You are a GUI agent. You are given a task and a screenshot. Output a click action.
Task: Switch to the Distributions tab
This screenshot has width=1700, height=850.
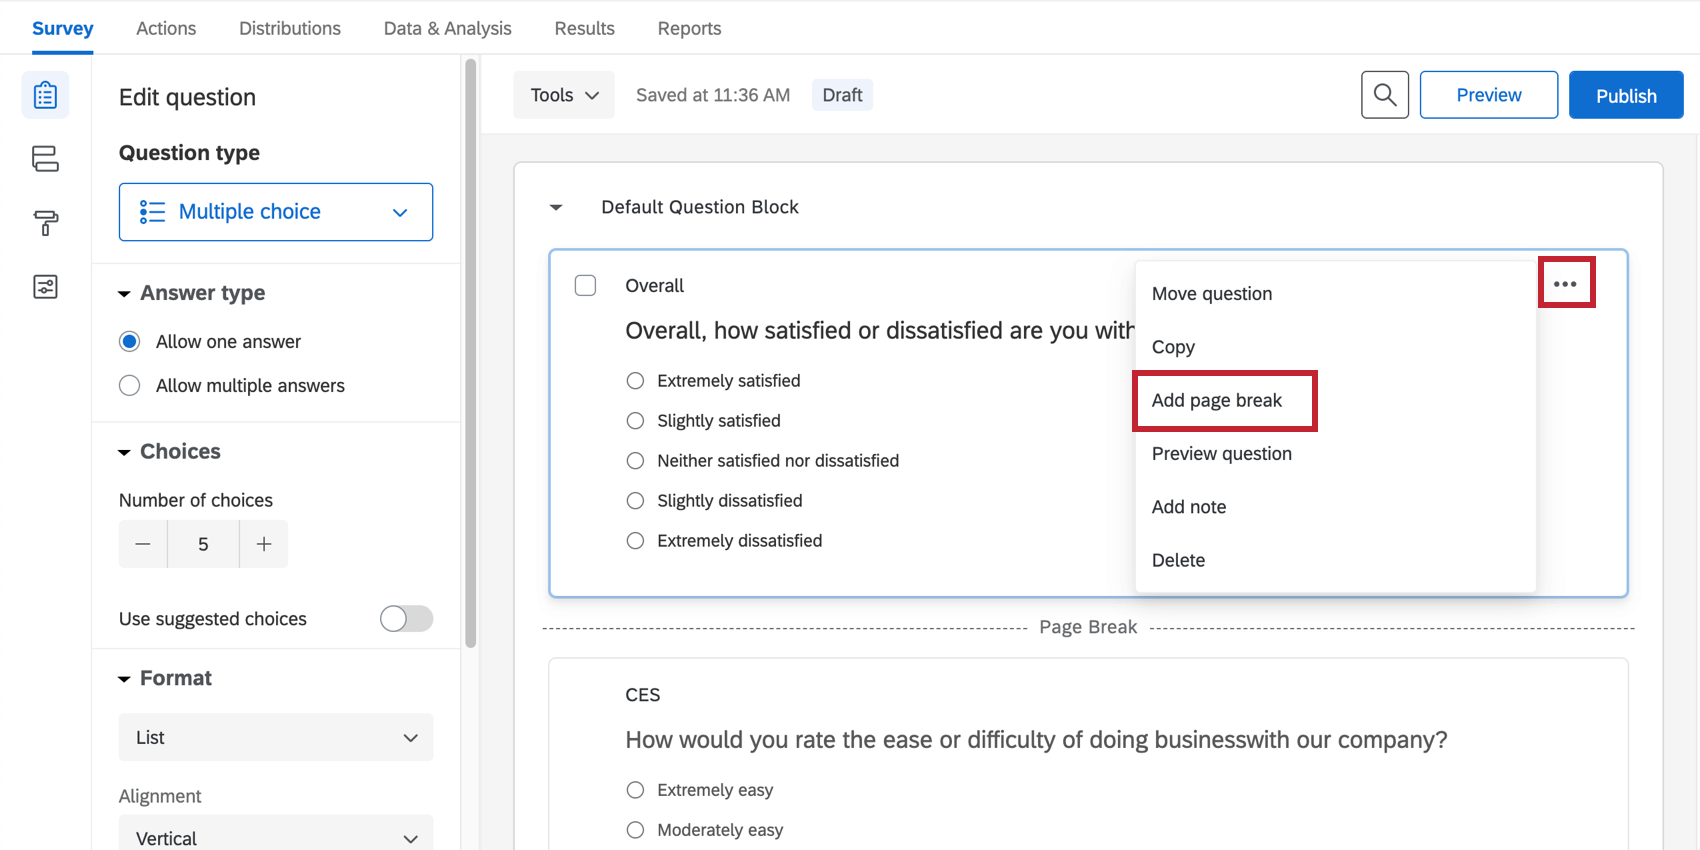click(290, 28)
